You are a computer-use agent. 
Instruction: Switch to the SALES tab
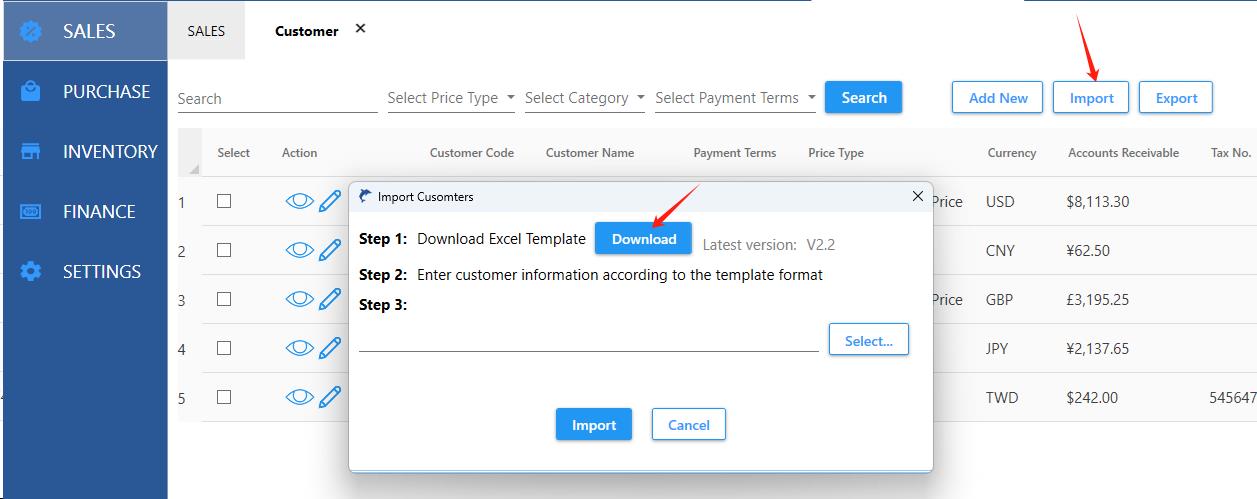[206, 31]
